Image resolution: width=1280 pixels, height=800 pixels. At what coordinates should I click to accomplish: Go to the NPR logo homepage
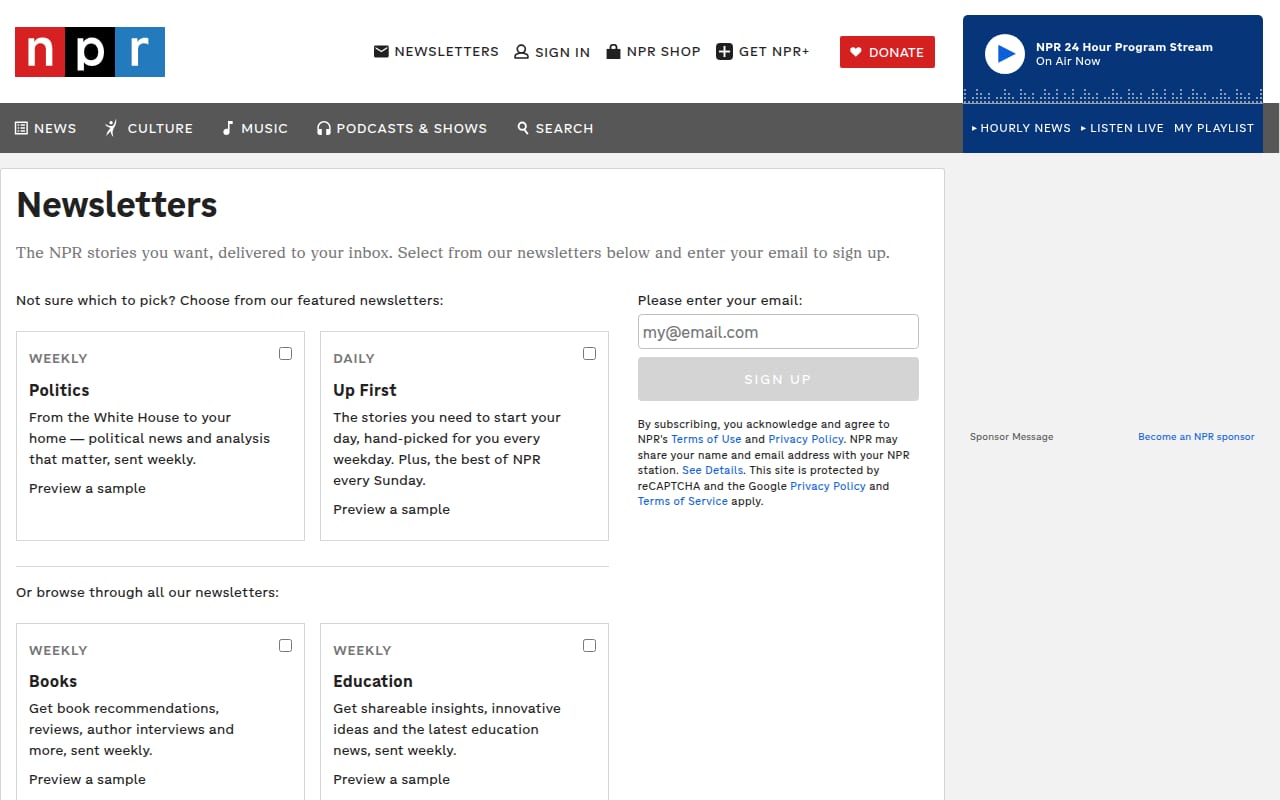(x=90, y=52)
